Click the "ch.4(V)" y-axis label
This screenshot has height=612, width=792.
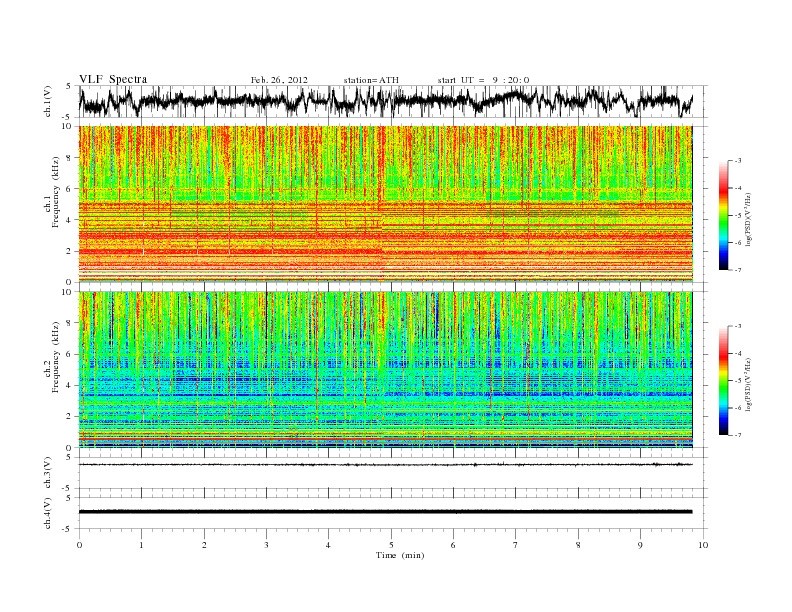point(48,513)
